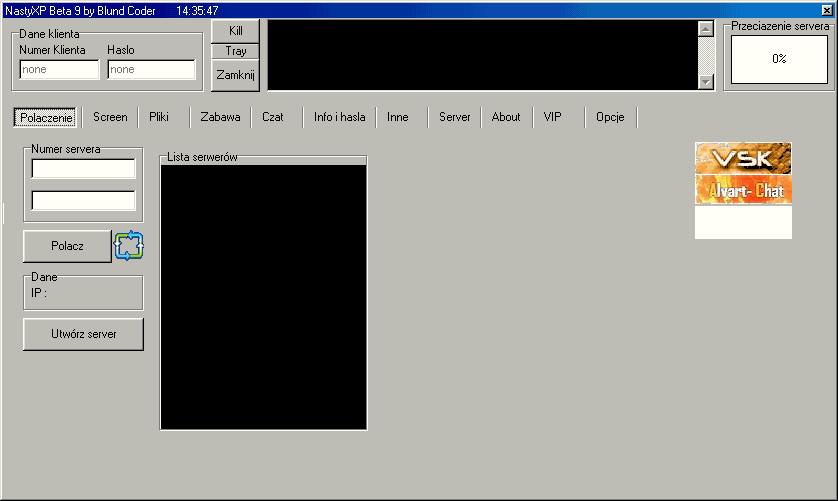
Task: Click the Polacz connect button
Action: [67, 245]
